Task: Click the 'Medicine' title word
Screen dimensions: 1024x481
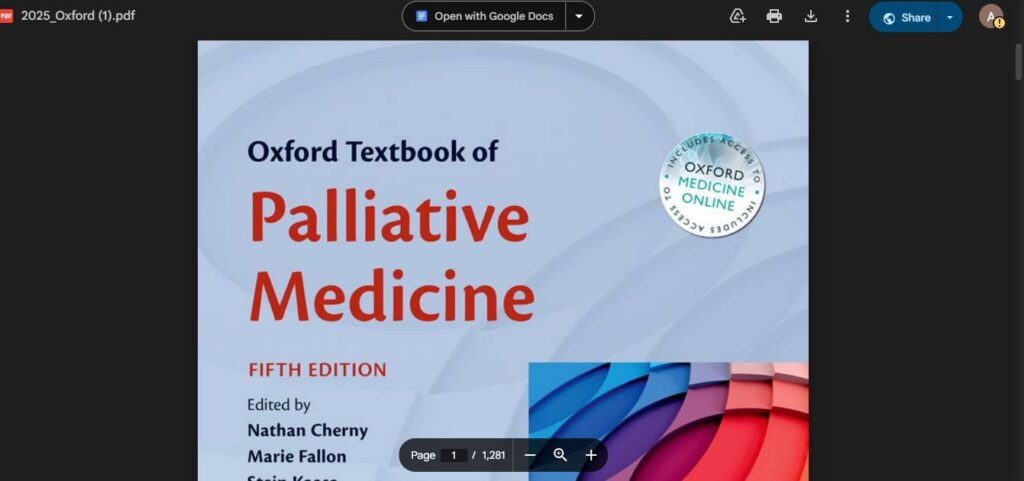Action: coord(392,295)
